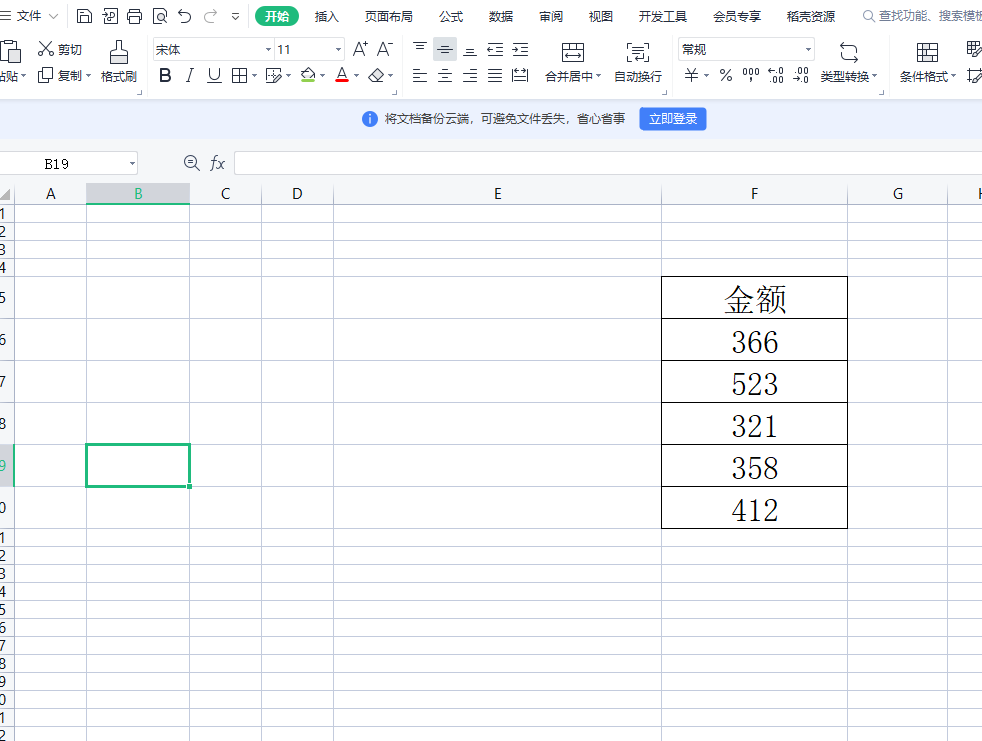Align text to top

(x=420, y=49)
